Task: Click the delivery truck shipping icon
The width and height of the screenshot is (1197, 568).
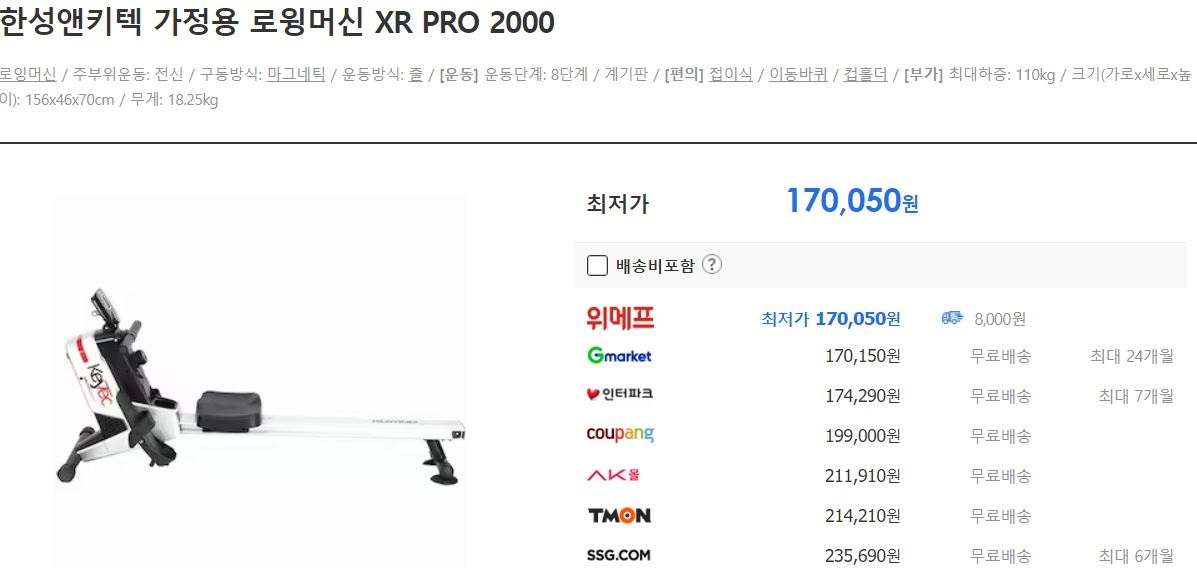Action: pyautogui.click(x=952, y=318)
